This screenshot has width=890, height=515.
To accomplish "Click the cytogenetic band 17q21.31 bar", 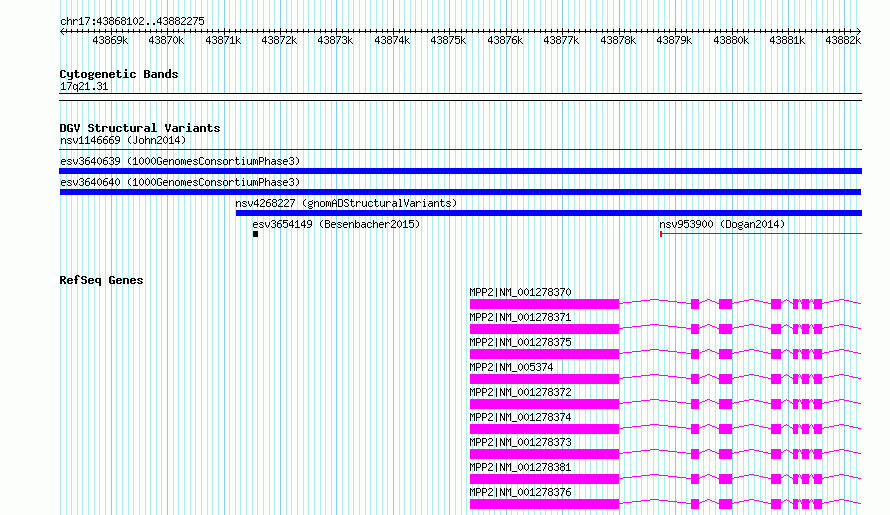I will point(460,97).
